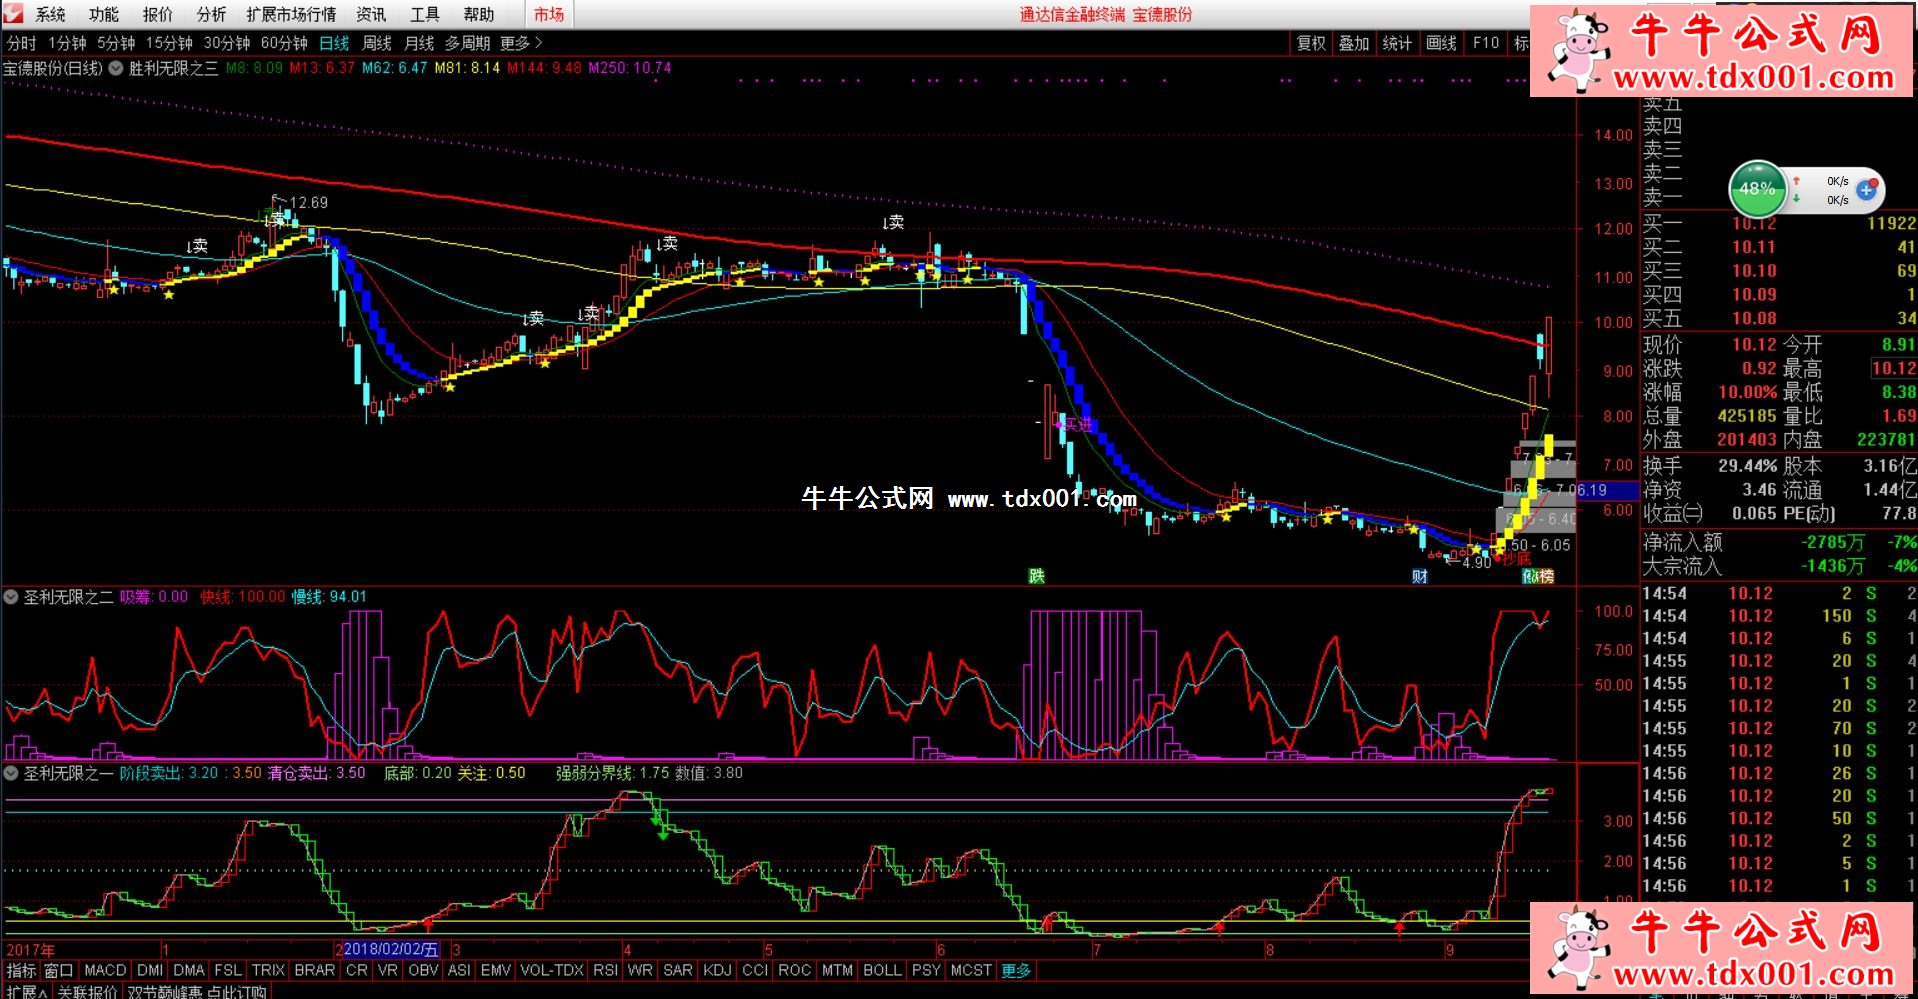This screenshot has height=999, width=1918.
Task: Open the 扩展市场行情 menu
Action: 291,14
